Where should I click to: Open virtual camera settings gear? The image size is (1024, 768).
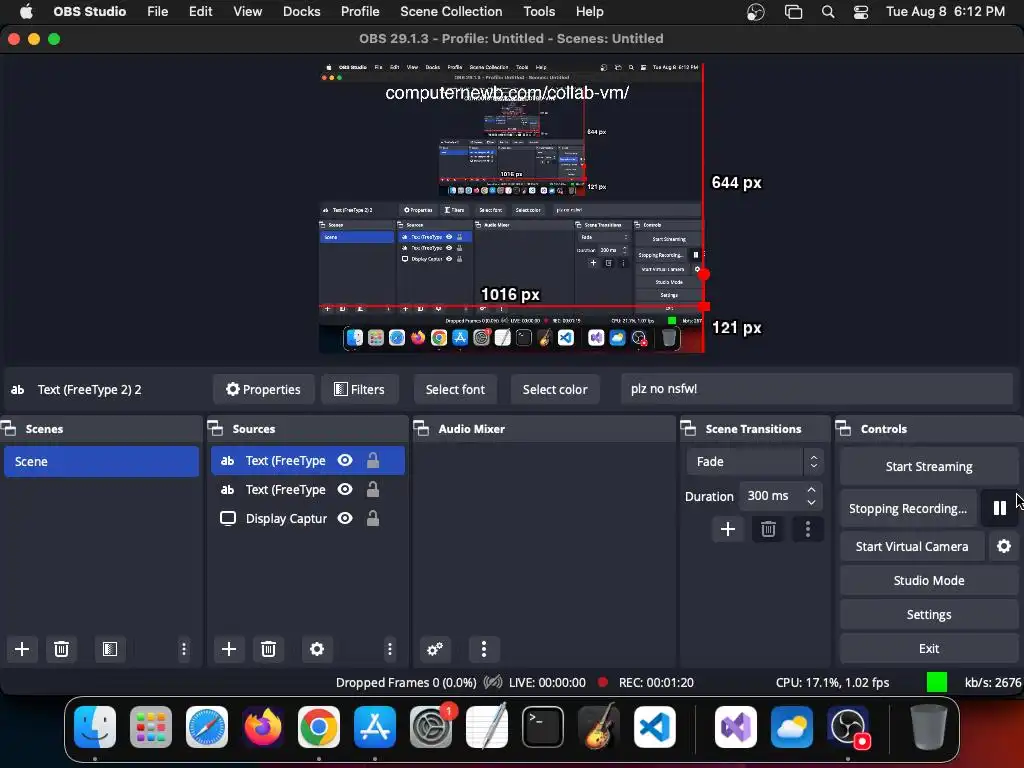tap(1004, 546)
